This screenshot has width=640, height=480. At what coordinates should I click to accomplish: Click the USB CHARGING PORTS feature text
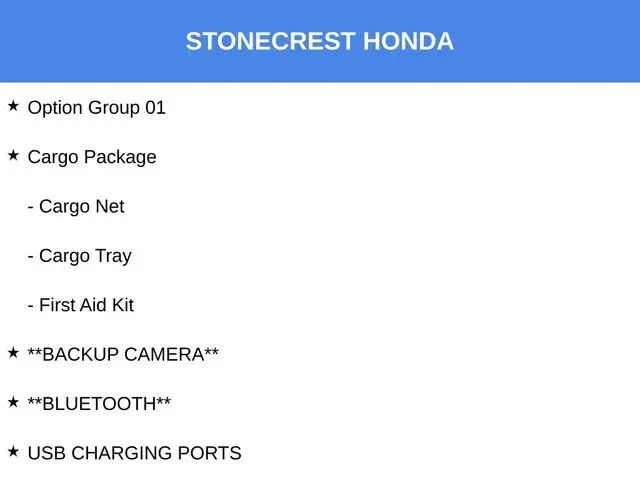point(135,453)
